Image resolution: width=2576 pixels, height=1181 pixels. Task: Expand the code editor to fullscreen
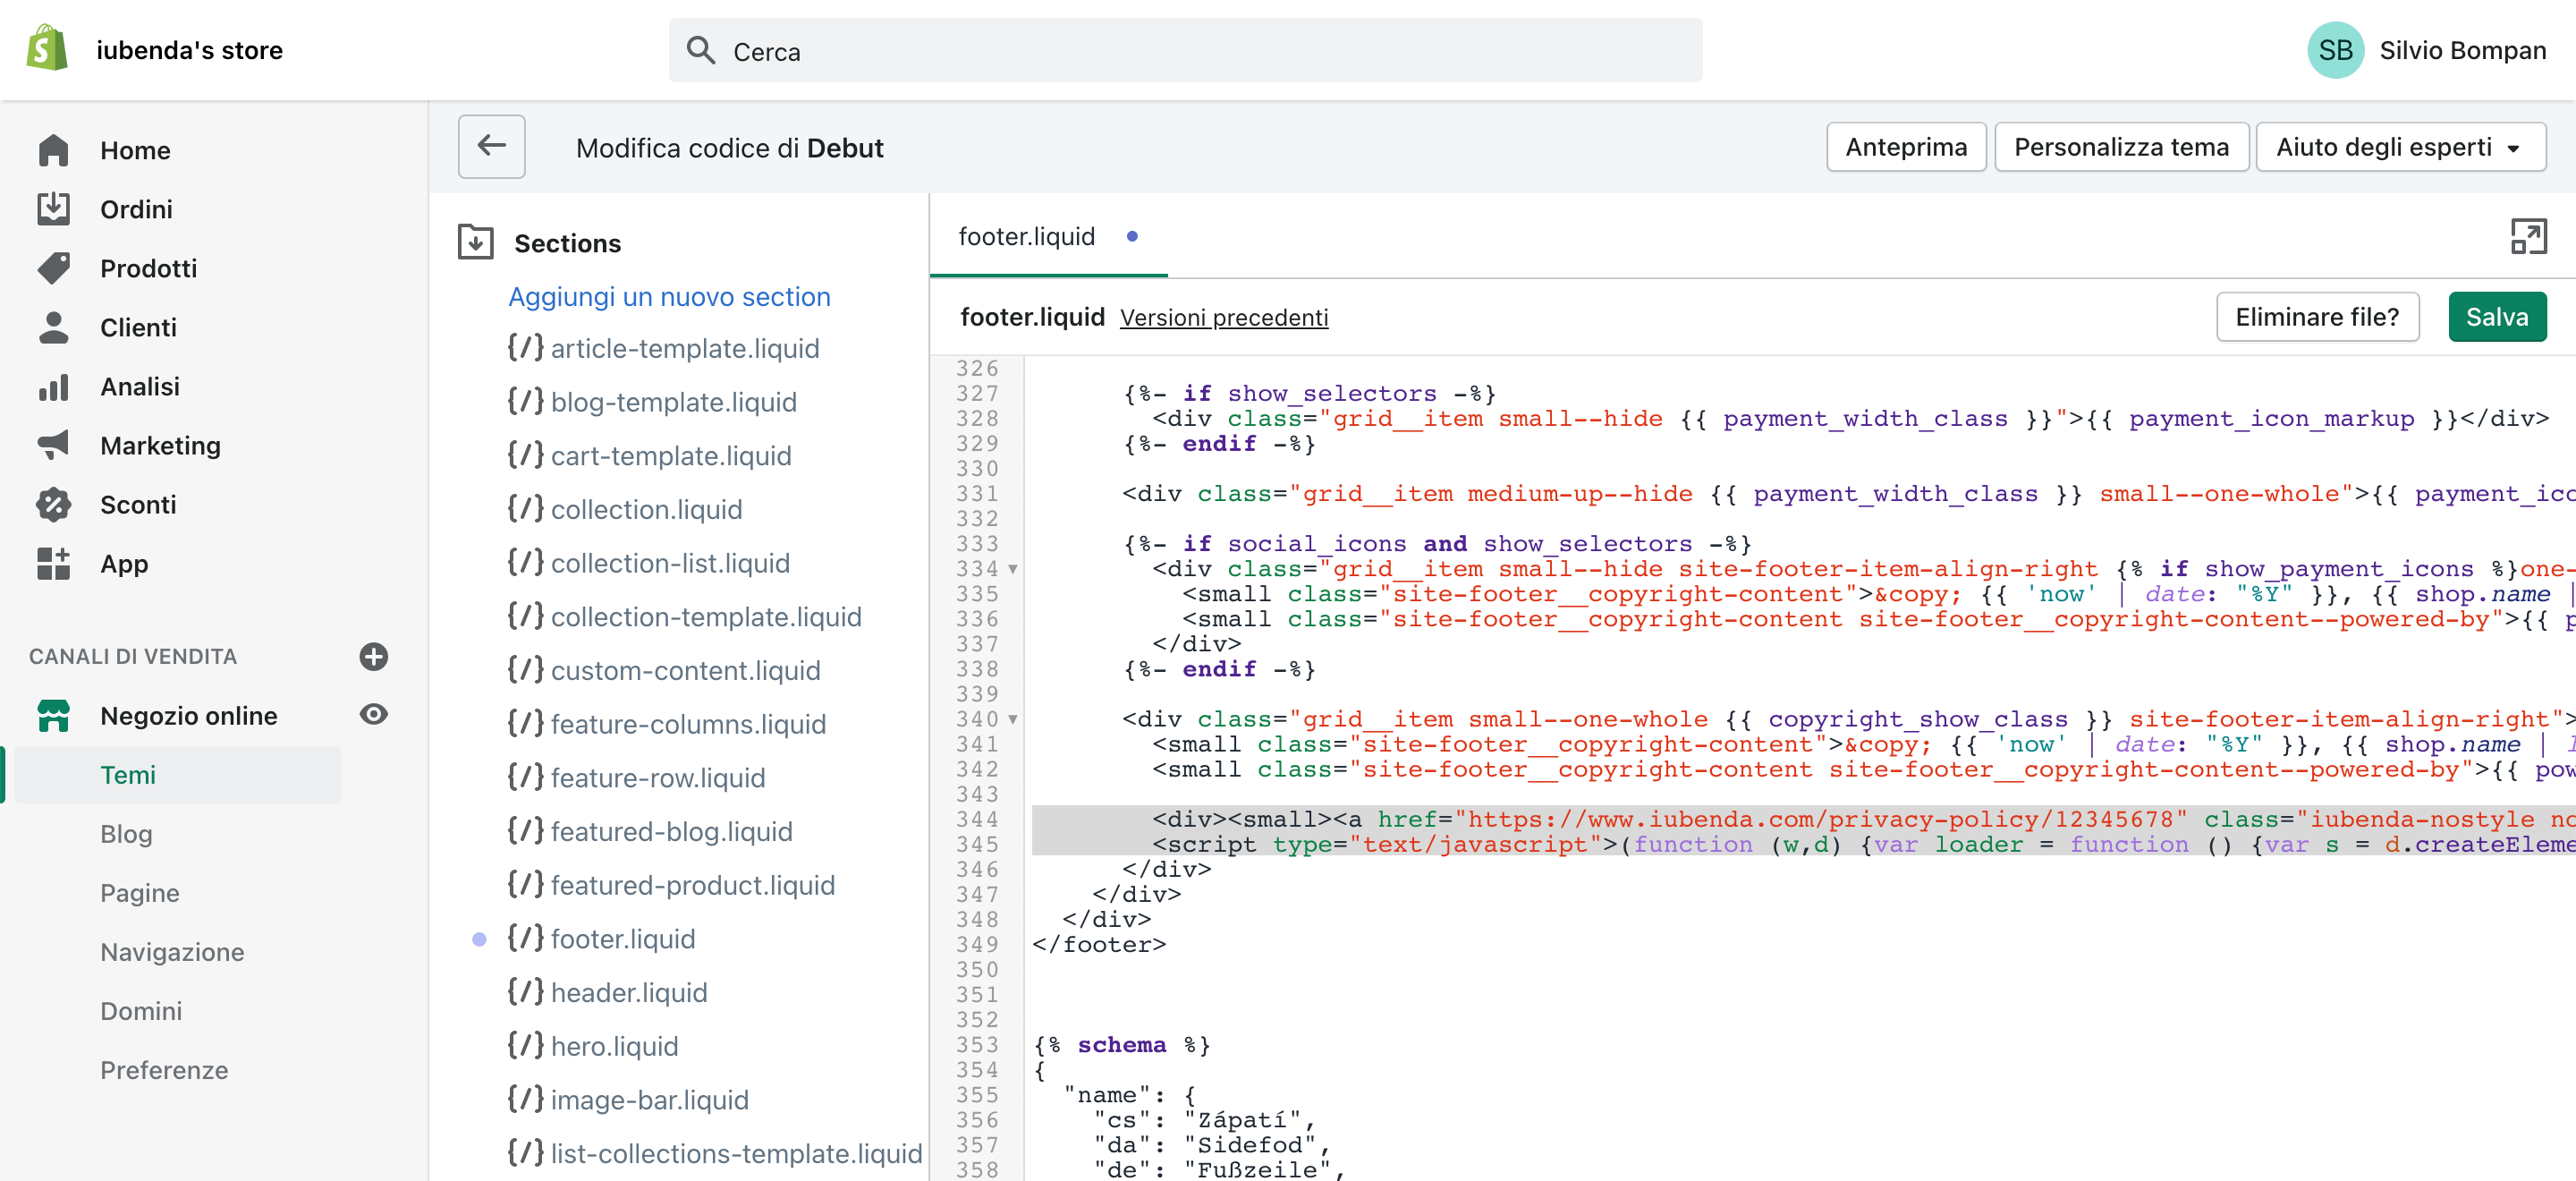coord(2529,237)
